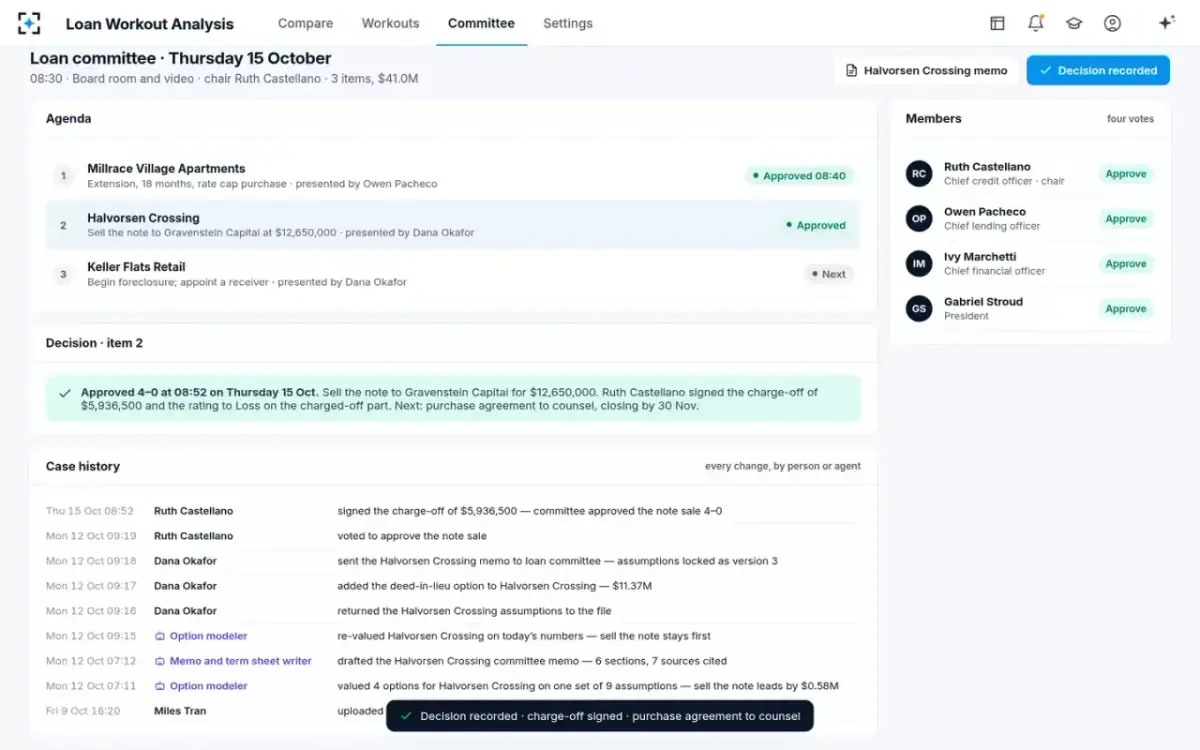The width and height of the screenshot is (1200, 750).
Task: Select Millrace Village Apartments agenda item
Action: point(453,176)
